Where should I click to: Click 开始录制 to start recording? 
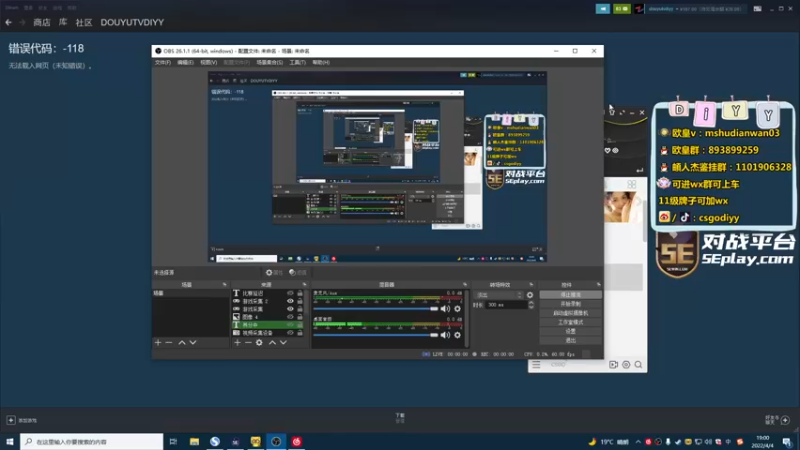[570, 304]
